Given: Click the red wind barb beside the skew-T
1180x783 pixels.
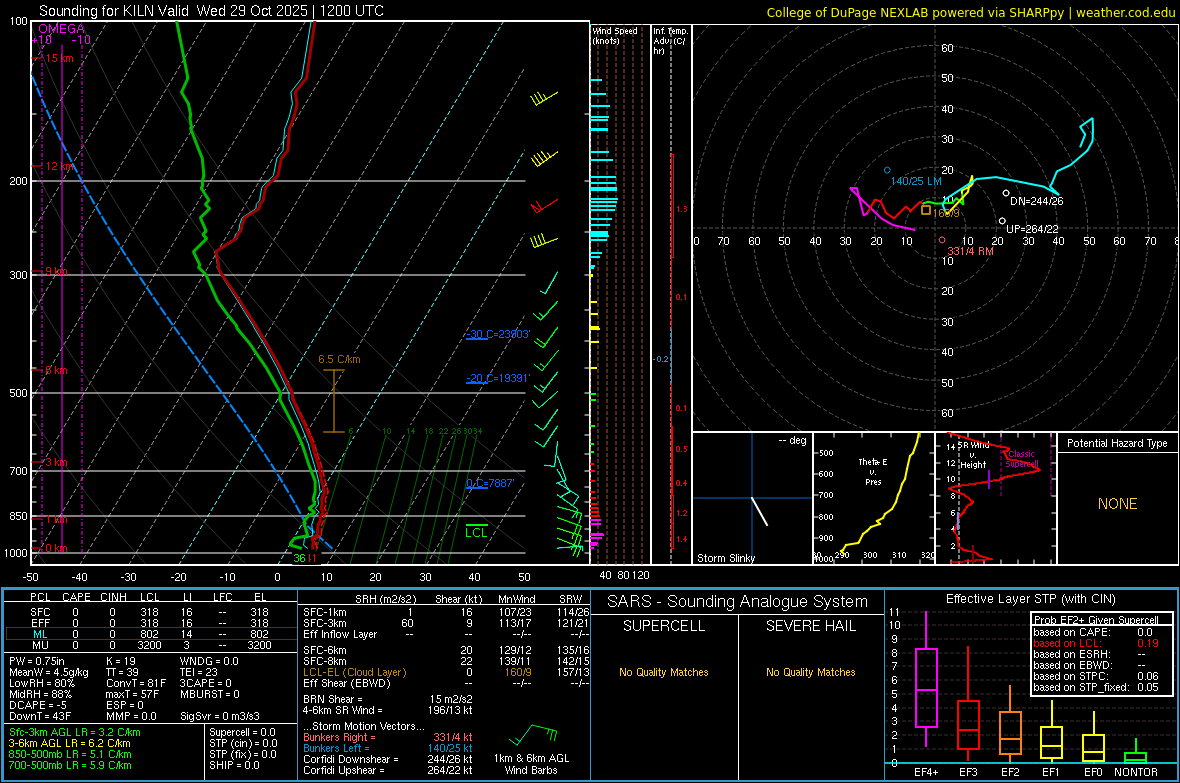Looking at the screenshot, I should pos(545,205).
